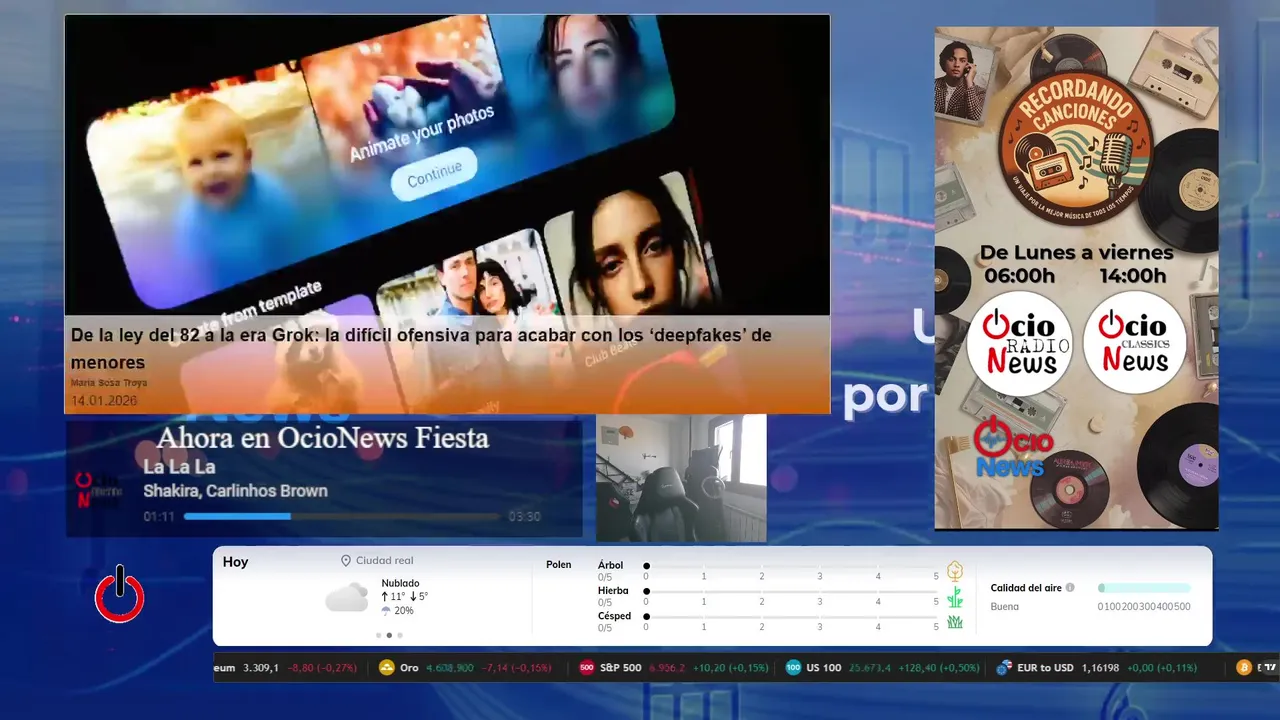
Task: Click the Hoy weather label
Action: click(x=235, y=562)
